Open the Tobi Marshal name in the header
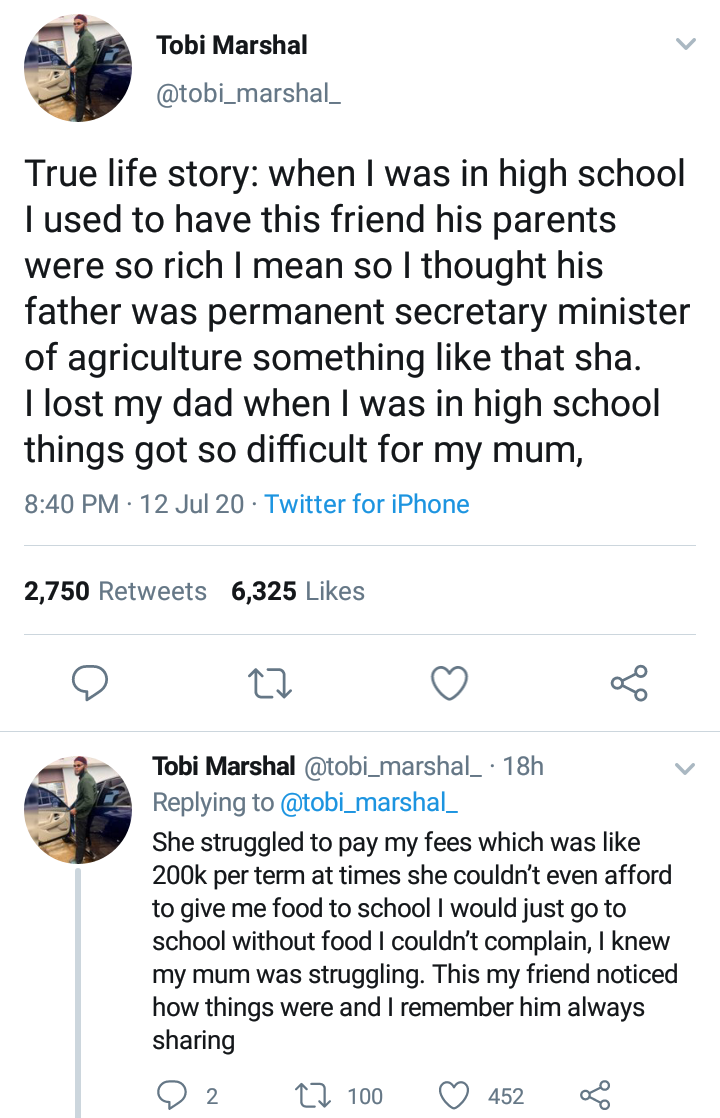 (232, 45)
